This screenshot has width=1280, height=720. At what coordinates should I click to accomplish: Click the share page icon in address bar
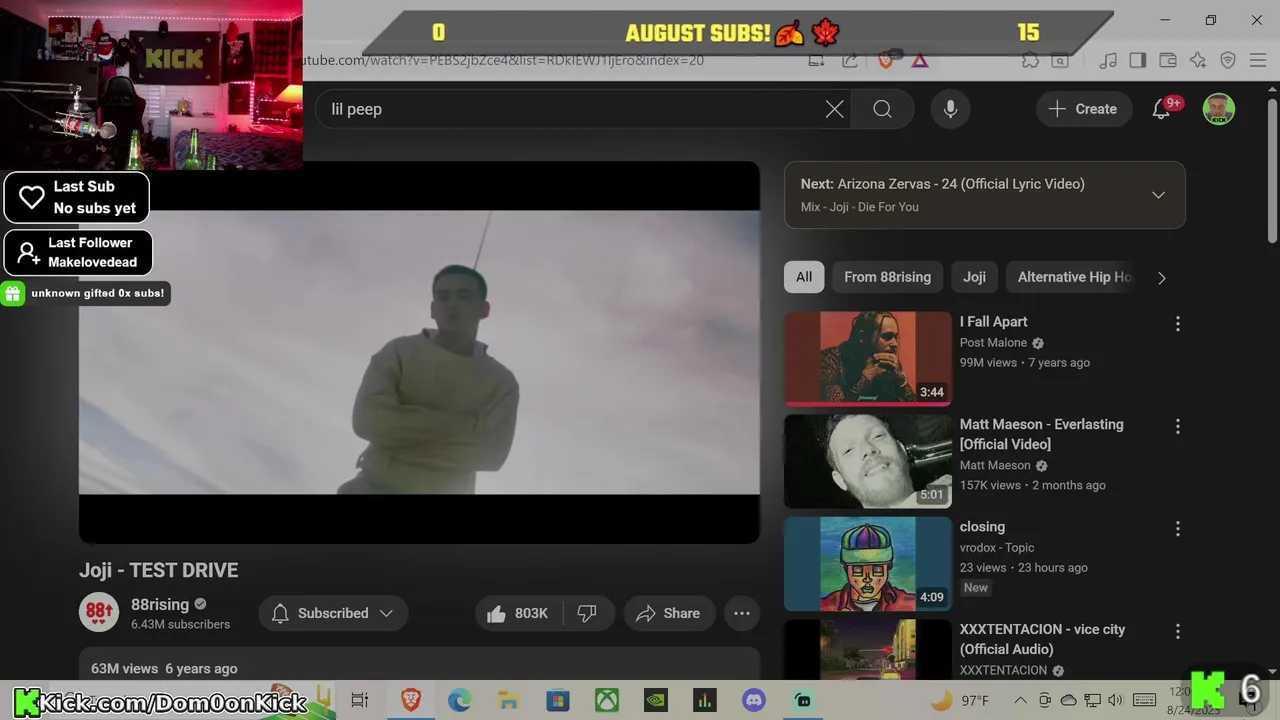850,60
